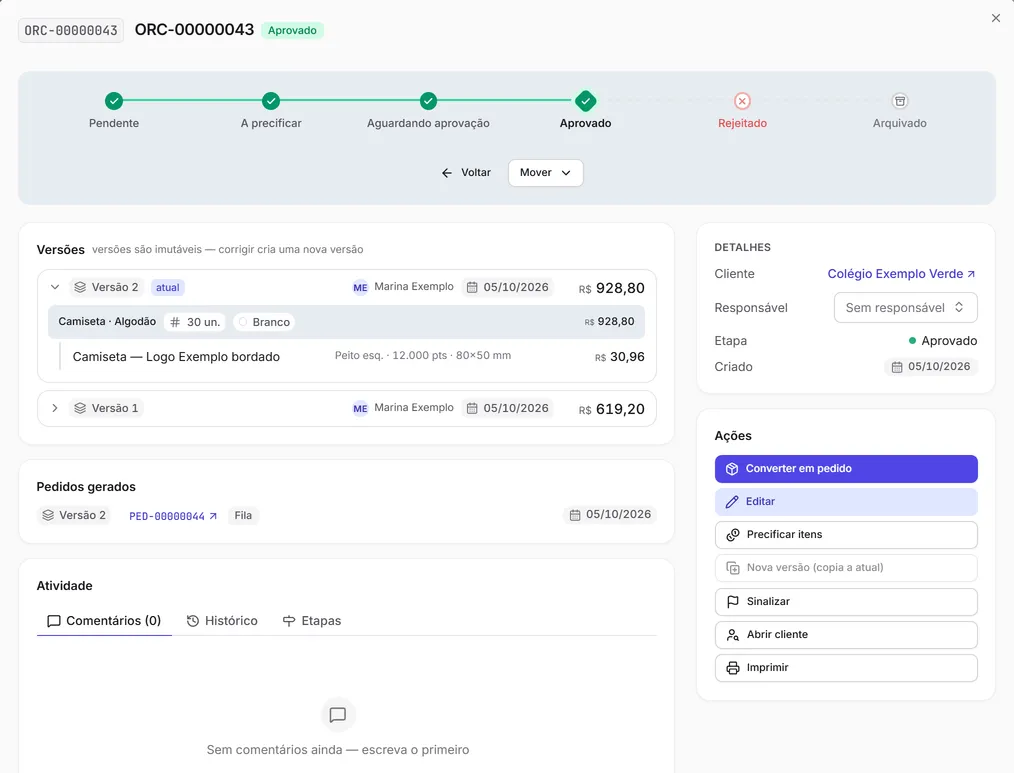Click the pencil icon in Editar
Image resolution: width=1014 pixels, height=773 pixels.
click(x=732, y=502)
